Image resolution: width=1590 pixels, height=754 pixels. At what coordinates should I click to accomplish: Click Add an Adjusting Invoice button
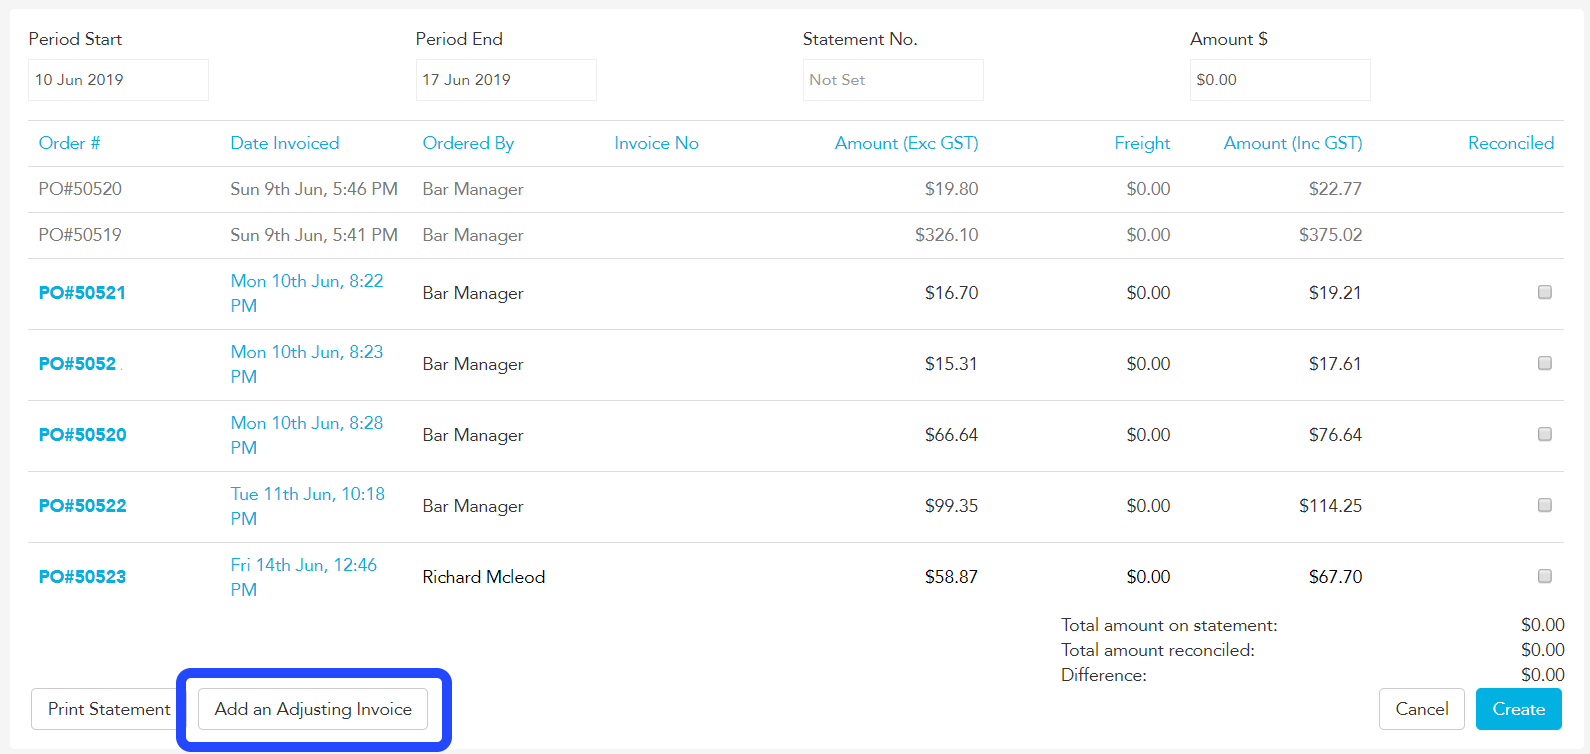point(313,709)
